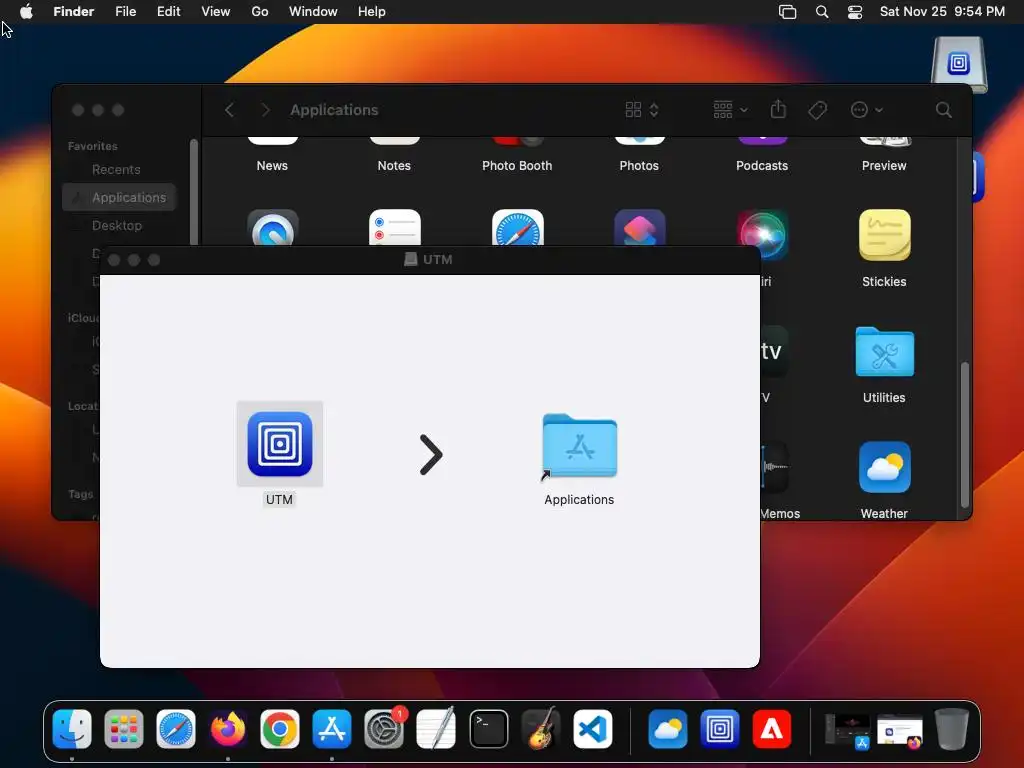Viewport: 1024px width, 768px height.
Task: Open TextEdit from the Dock
Action: [436, 729]
